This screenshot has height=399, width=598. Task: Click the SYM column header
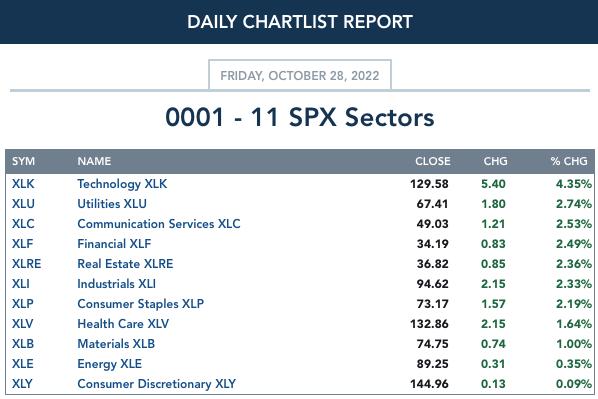pos(23,161)
